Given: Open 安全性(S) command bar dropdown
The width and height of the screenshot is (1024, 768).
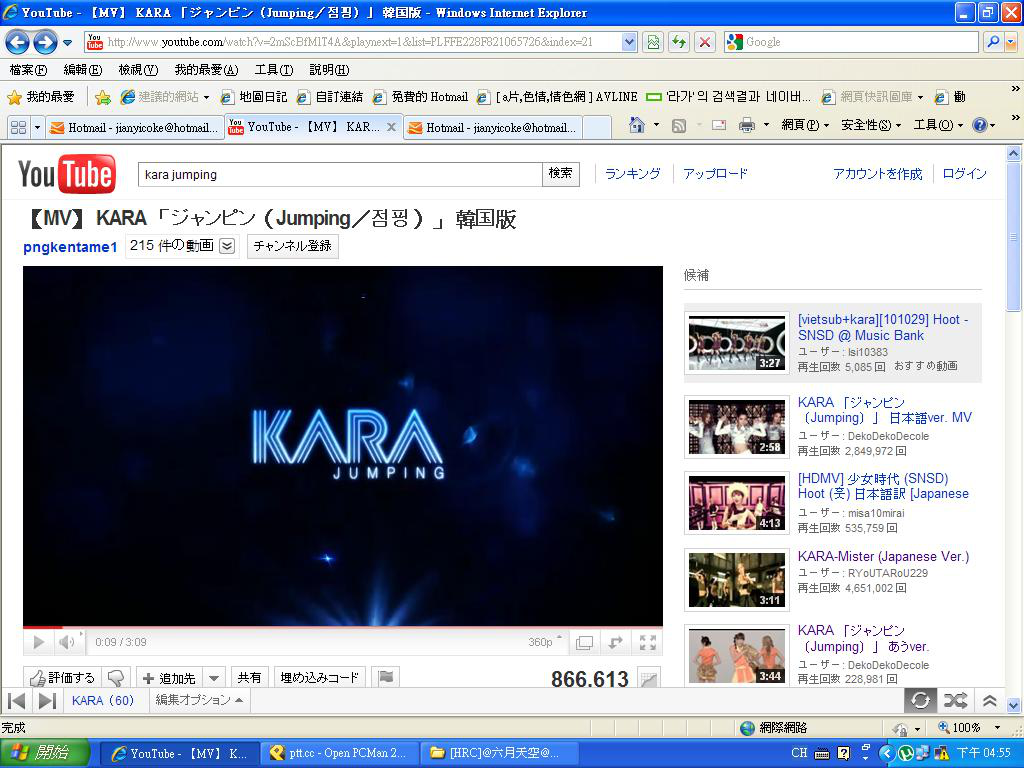Looking at the screenshot, I should pos(871,125).
